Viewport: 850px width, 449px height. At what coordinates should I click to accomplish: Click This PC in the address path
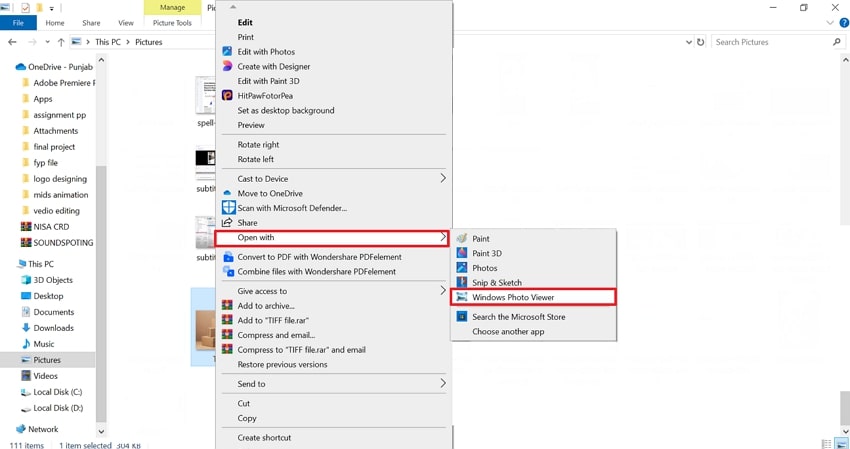(108, 42)
